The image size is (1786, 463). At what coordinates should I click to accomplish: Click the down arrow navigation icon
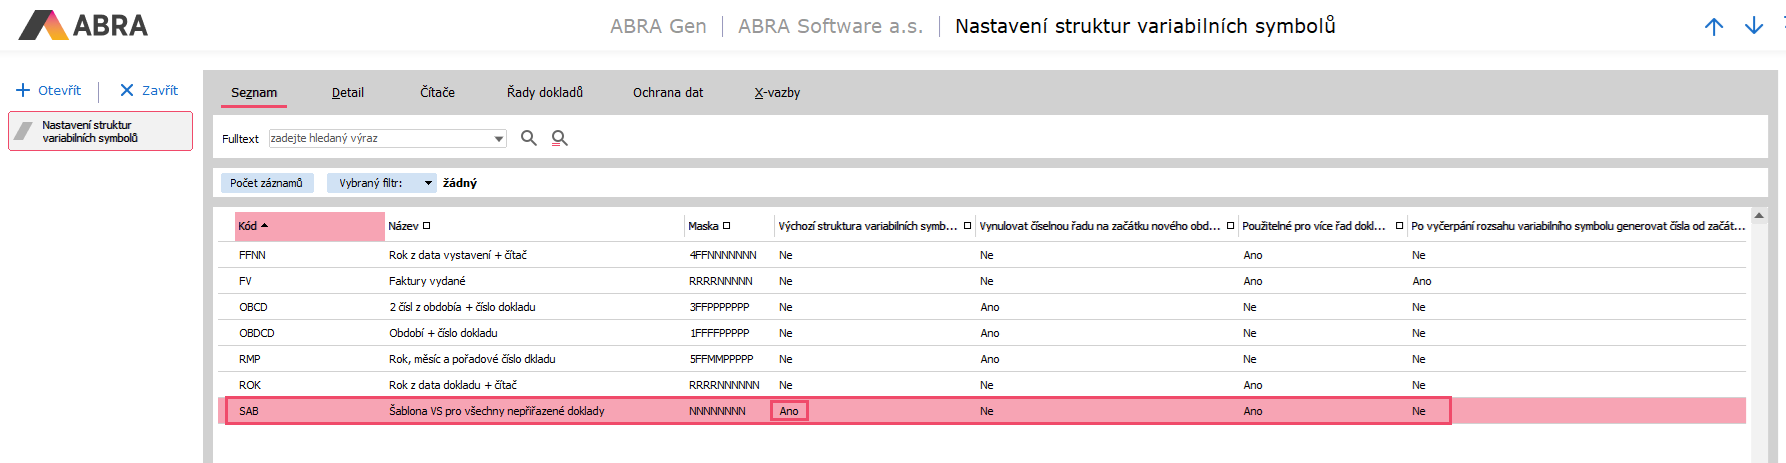[1754, 27]
